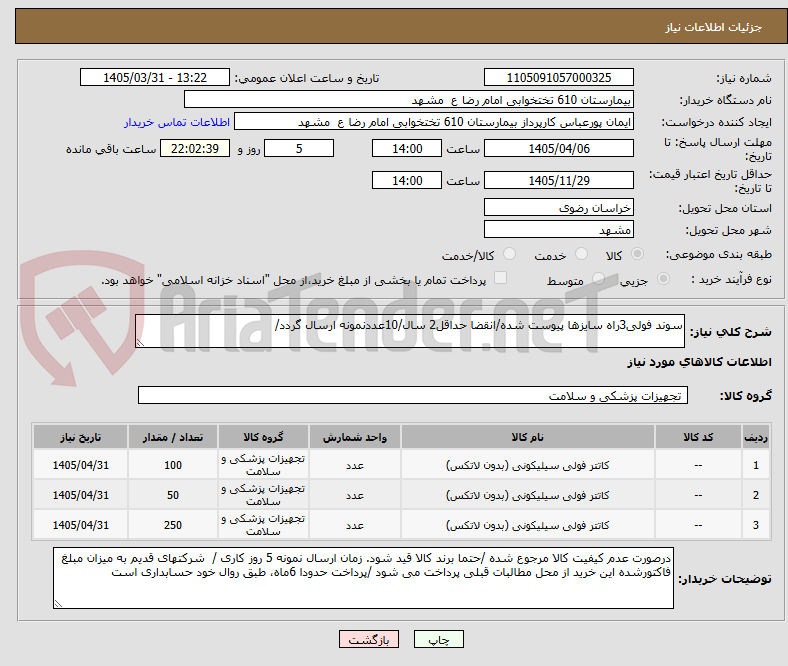
Task: Click the resize handle of the description textbox
Action: point(140,343)
